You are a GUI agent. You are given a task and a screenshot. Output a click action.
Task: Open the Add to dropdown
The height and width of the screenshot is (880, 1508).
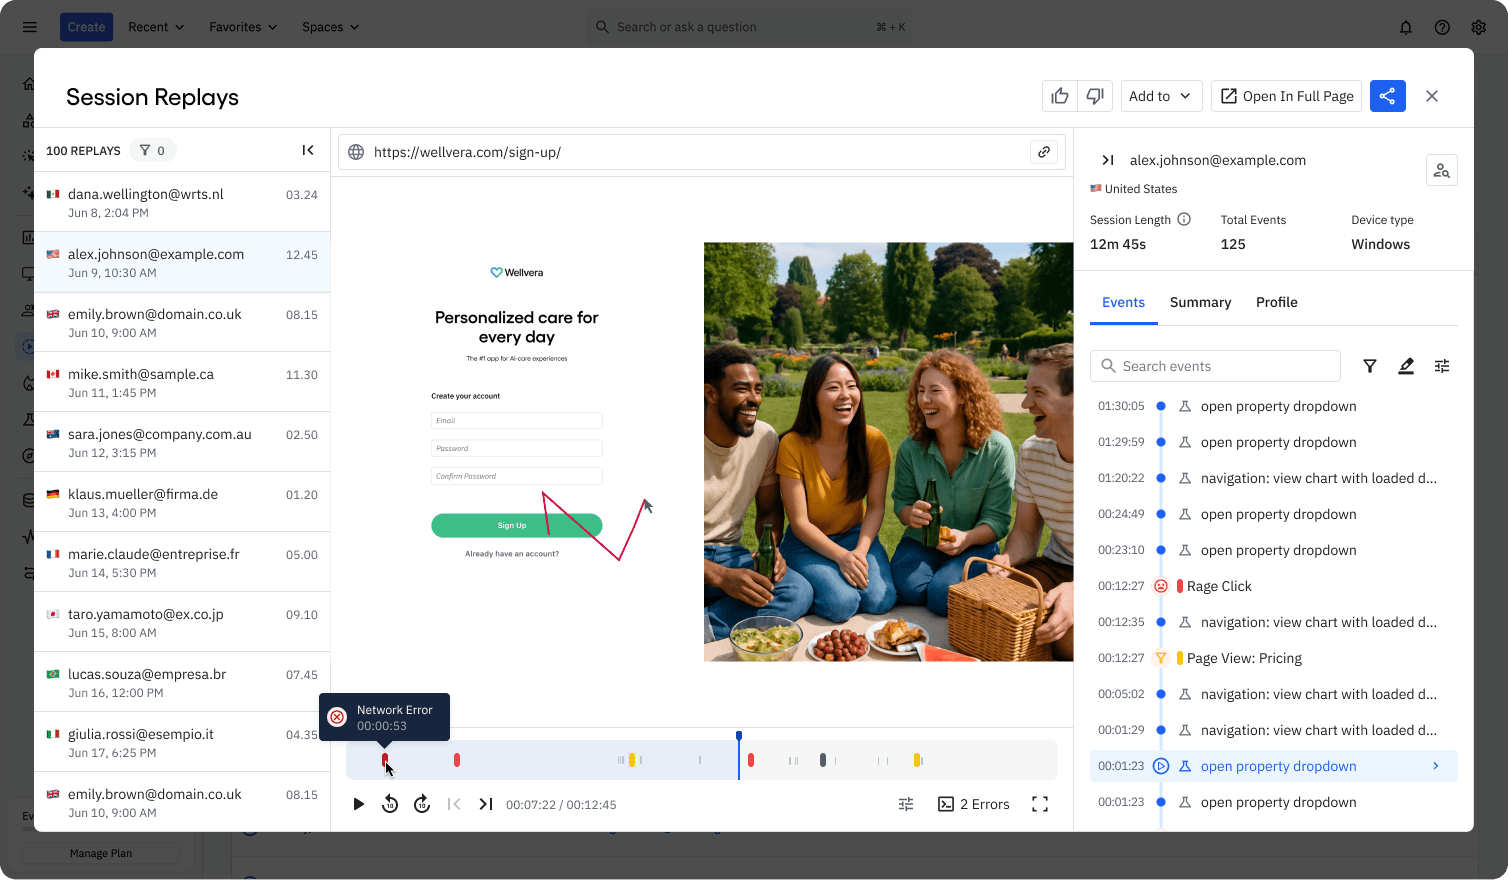(1161, 95)
